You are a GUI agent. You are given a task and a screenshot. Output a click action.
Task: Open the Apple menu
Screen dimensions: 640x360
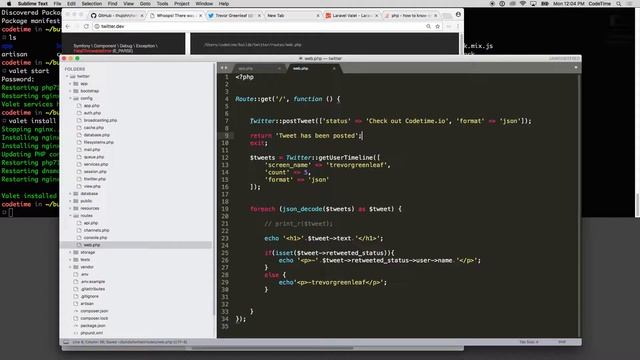9,4
